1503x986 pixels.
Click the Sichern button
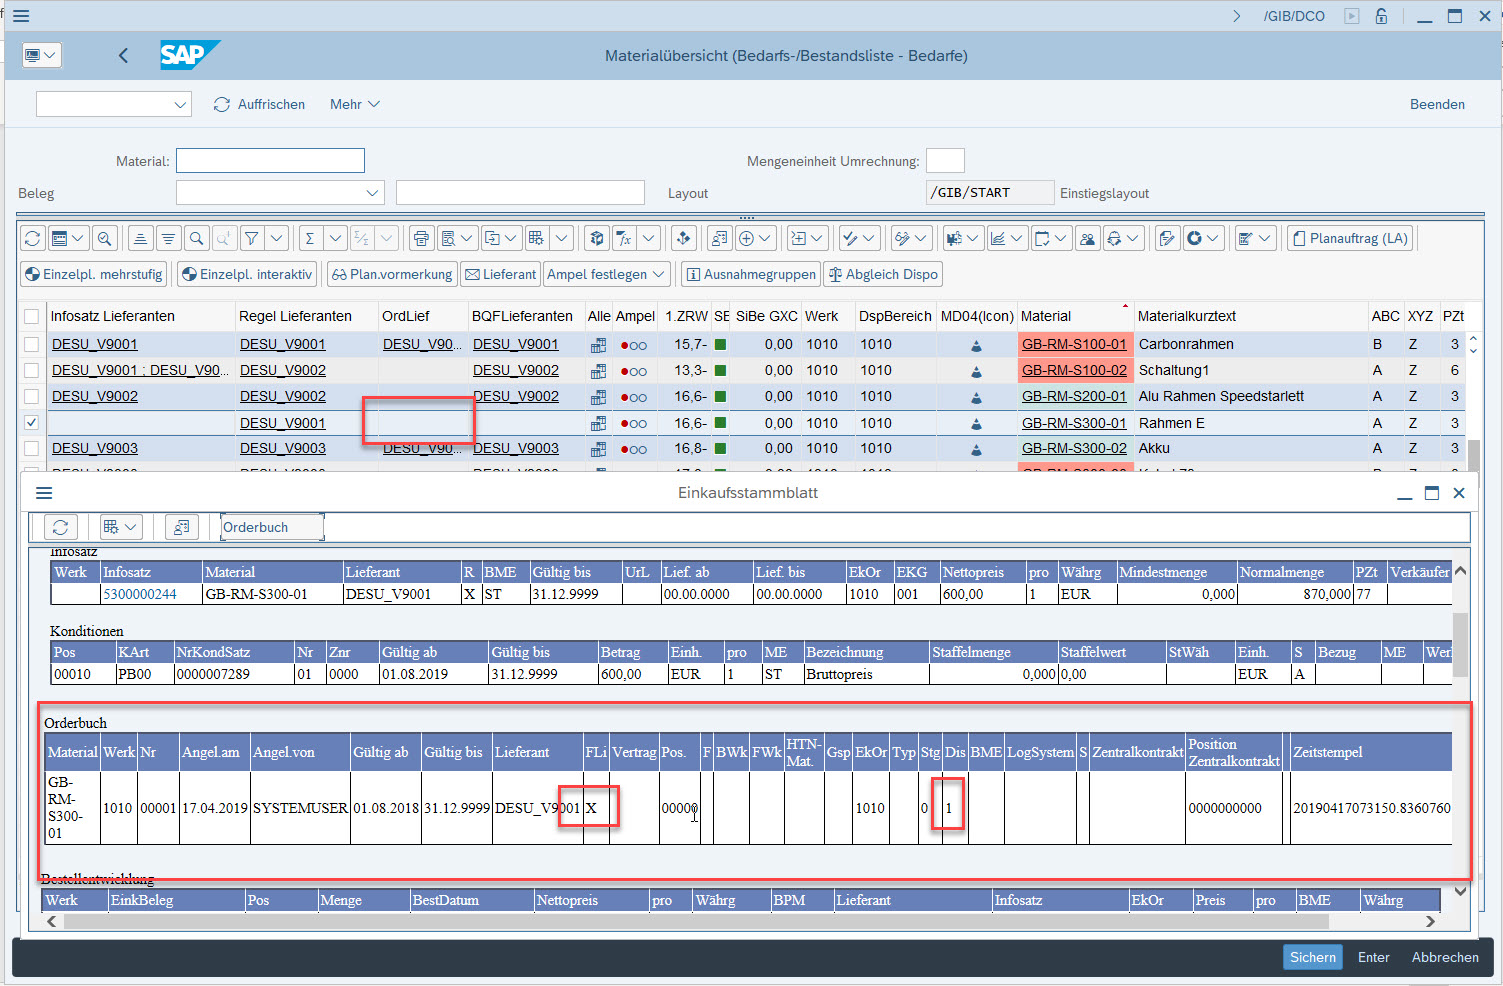(x=1312, y=957)
